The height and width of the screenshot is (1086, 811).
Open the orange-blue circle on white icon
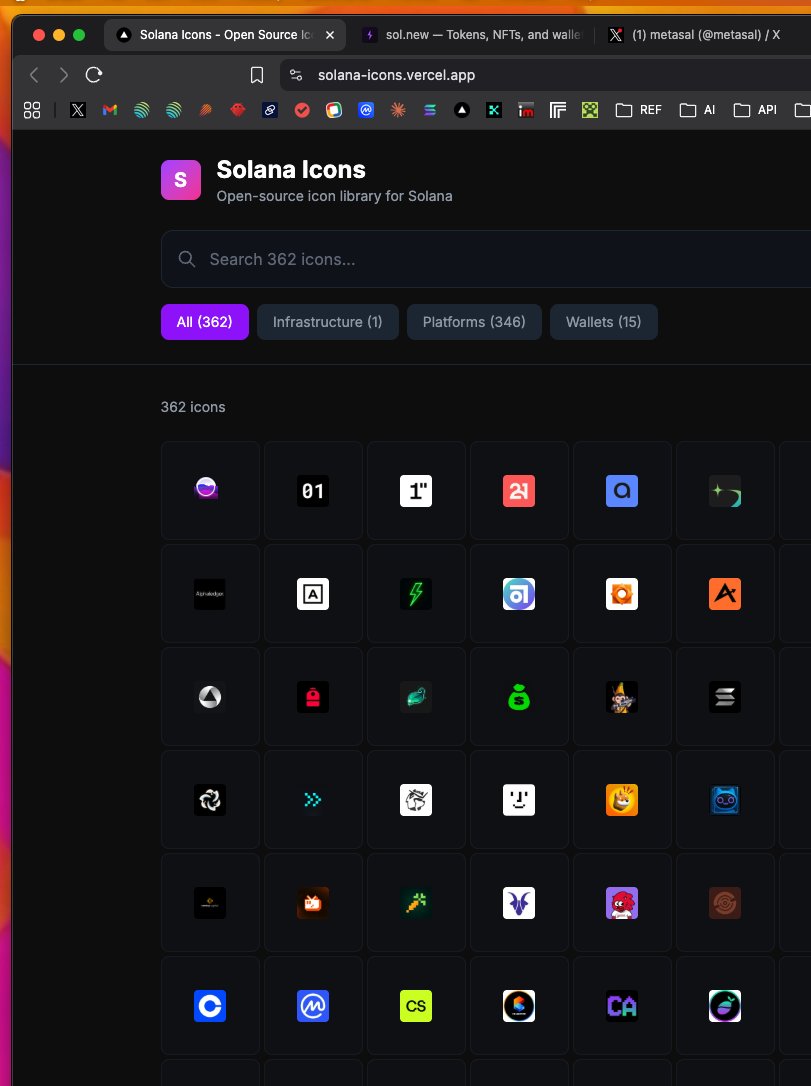519,1006
